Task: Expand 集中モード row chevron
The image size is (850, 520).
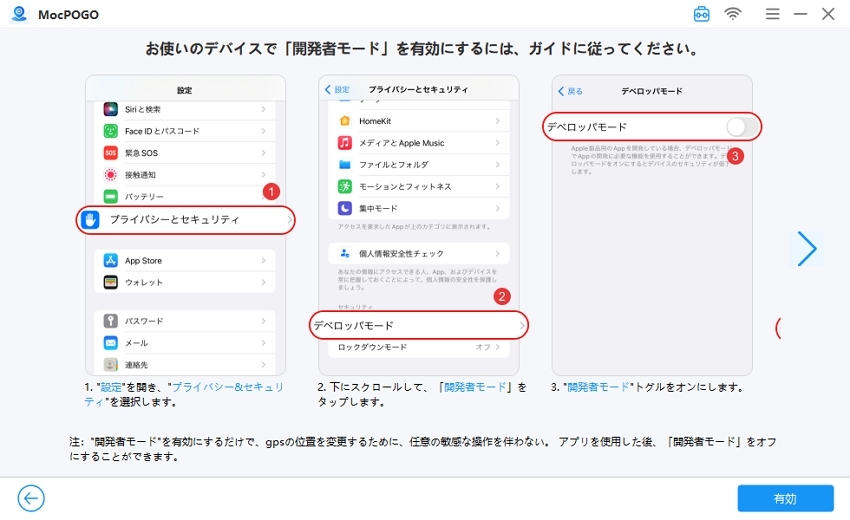Action: click(498, 208)
